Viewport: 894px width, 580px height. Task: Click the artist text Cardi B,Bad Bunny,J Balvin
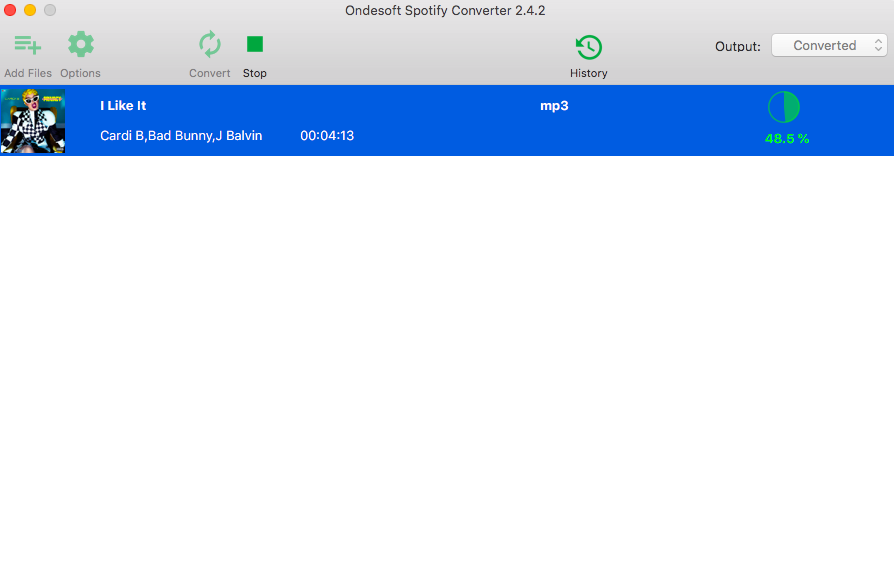181,136
